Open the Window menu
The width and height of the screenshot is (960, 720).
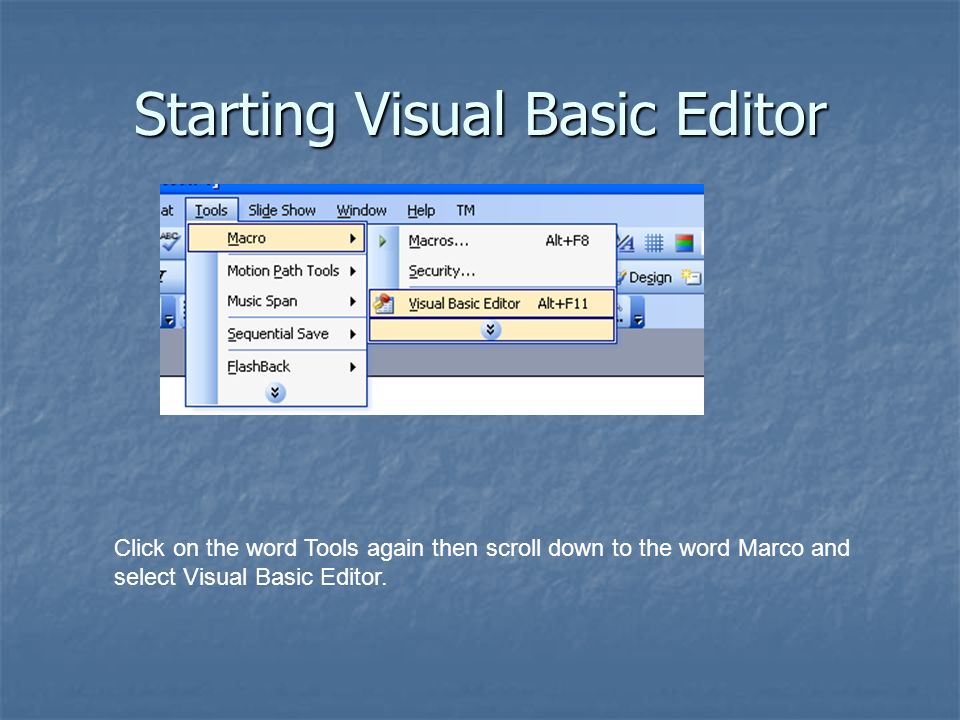tap(361, 211)
